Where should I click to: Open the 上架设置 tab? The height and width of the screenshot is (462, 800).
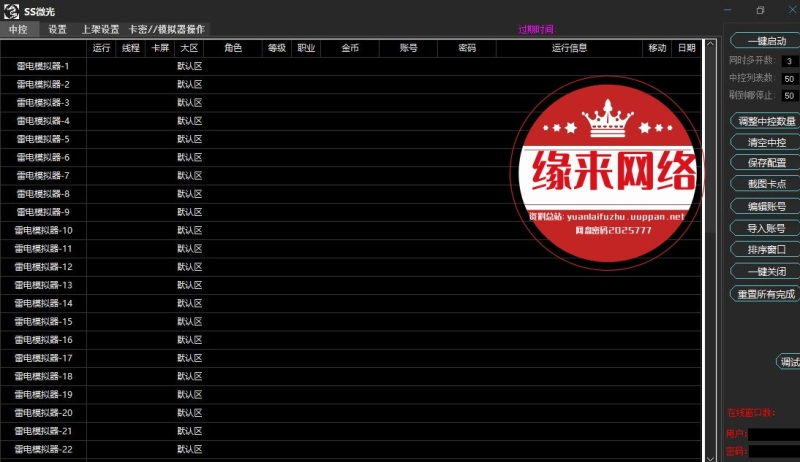click(x=101, y=30)
